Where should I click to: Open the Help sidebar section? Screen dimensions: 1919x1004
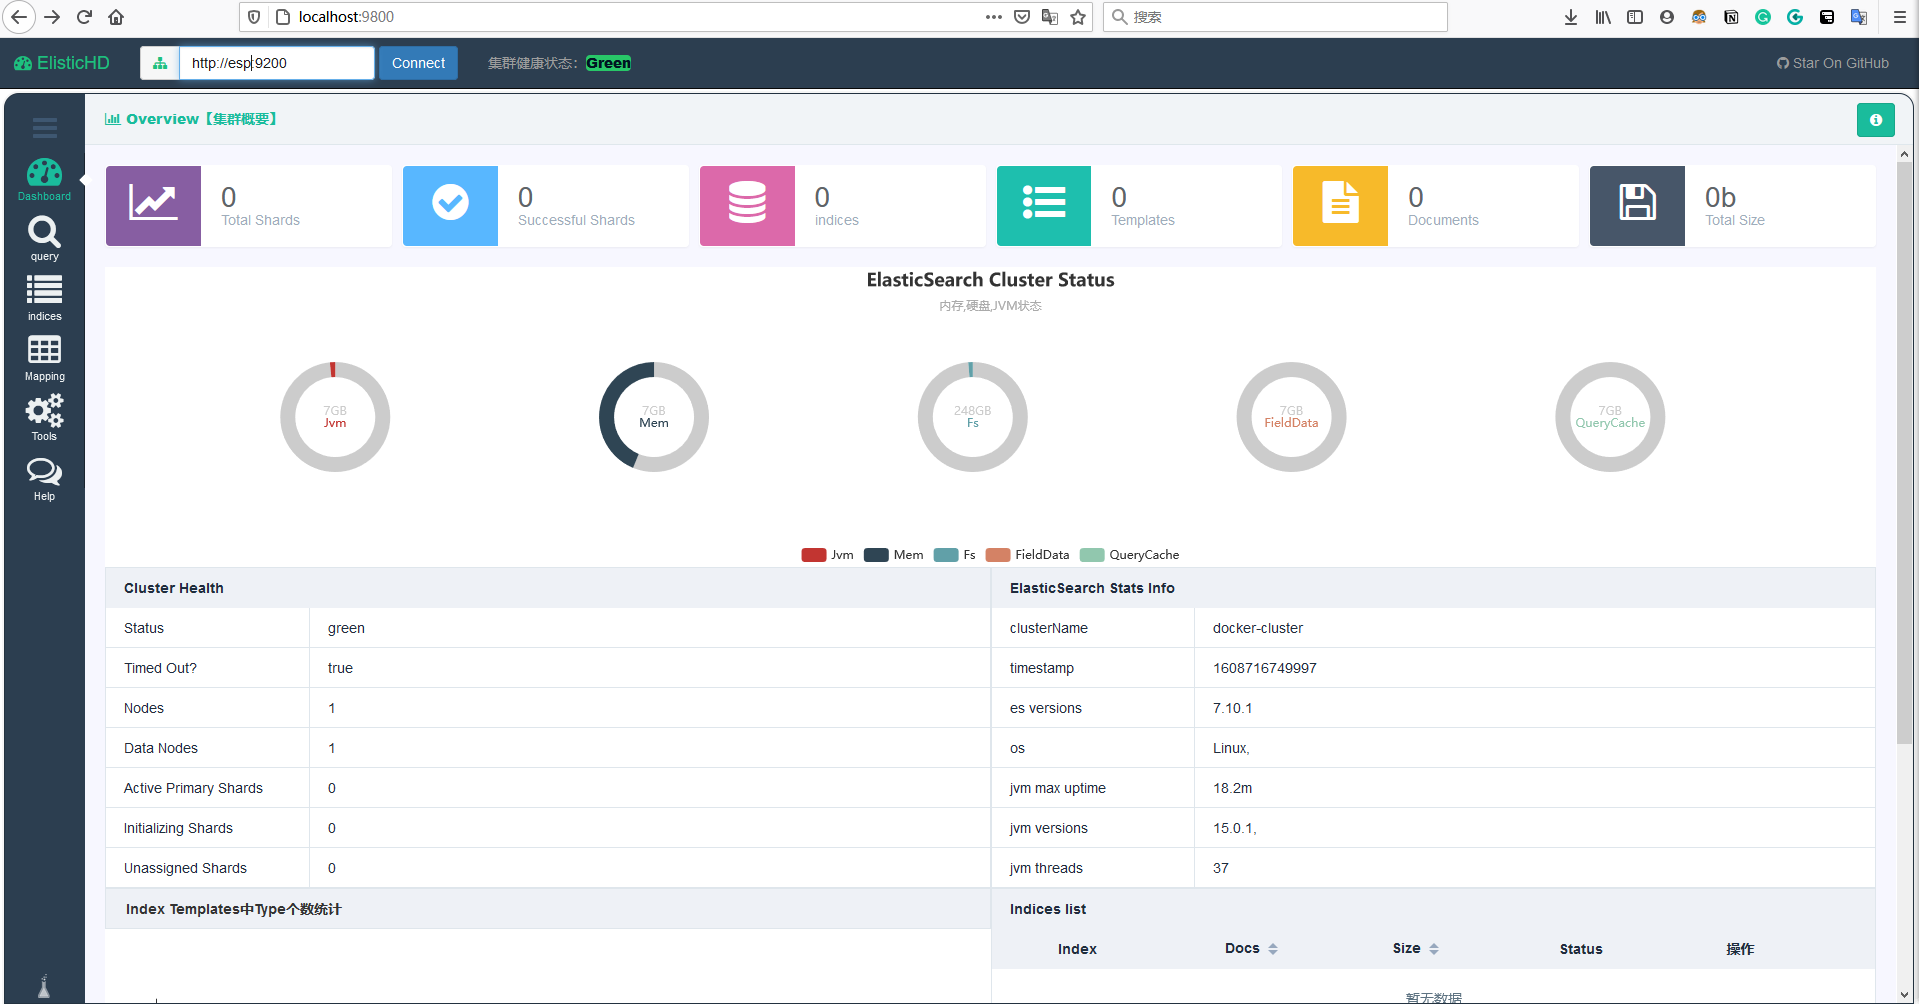pyautogui.click(x=44, y=479)
